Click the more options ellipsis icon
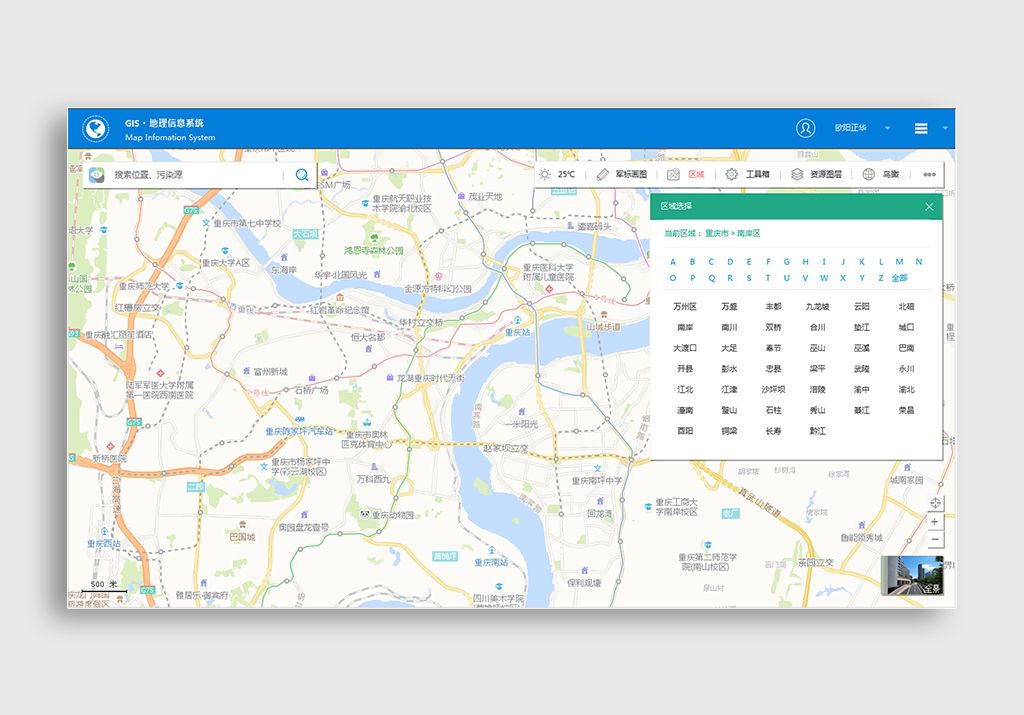1024x715 pixels. click(x=929, y=174)
